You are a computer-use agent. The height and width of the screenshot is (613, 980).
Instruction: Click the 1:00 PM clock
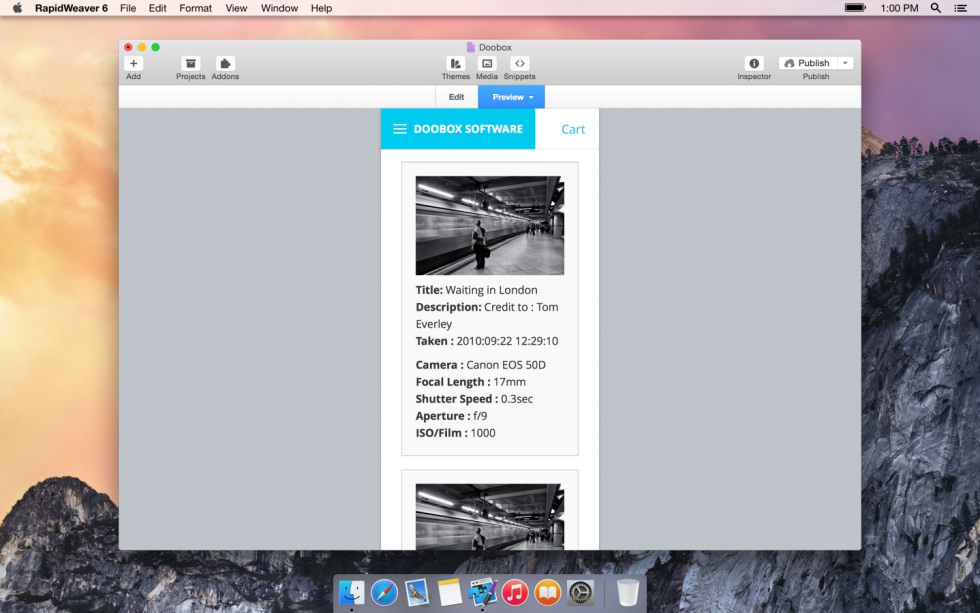tap(899, 8)
